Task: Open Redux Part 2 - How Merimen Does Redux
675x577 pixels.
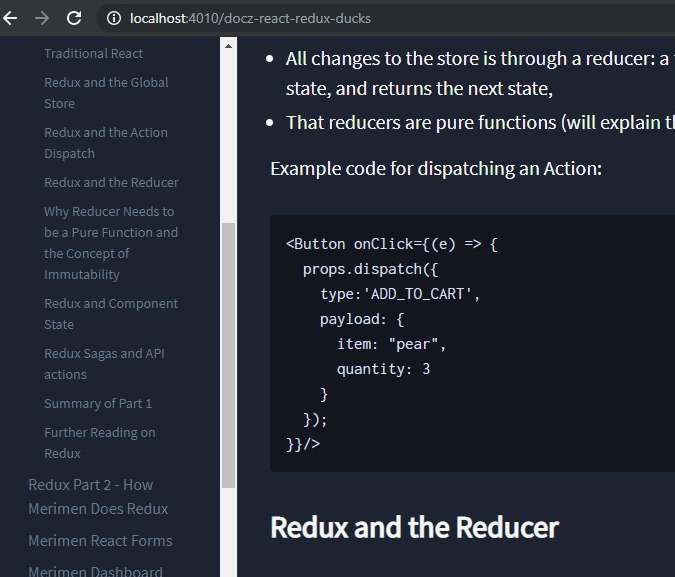Action: 98,497
